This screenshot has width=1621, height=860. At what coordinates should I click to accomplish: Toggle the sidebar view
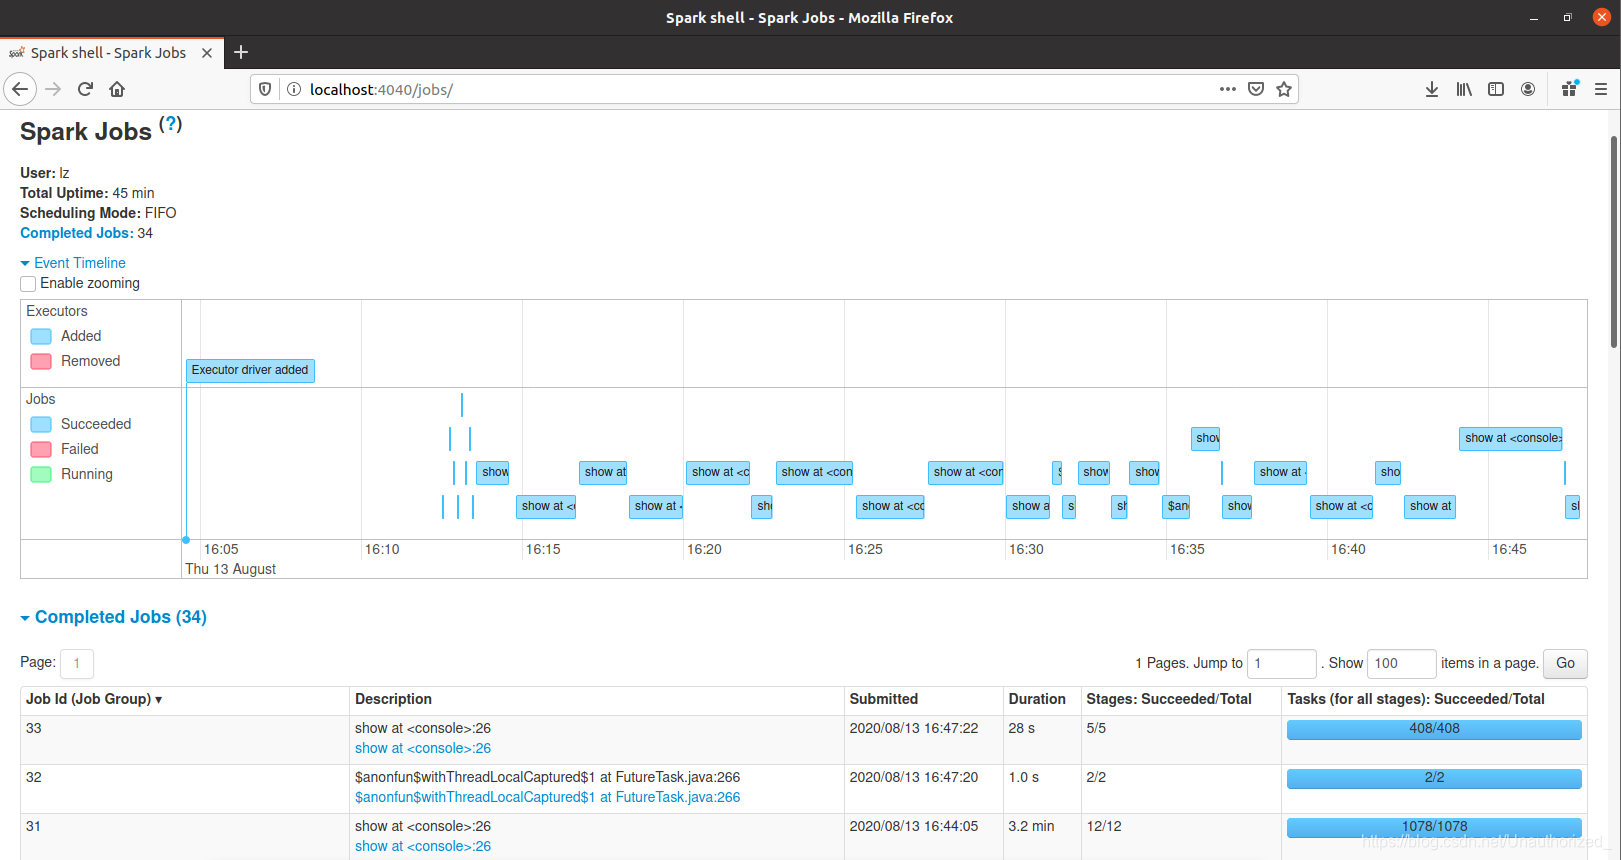[1496, 89]
